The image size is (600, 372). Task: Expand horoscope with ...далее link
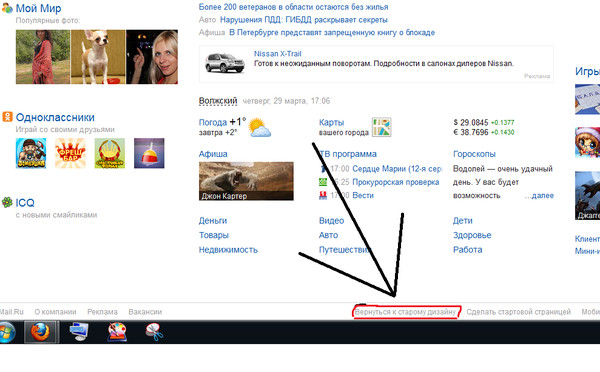(539, 196)
